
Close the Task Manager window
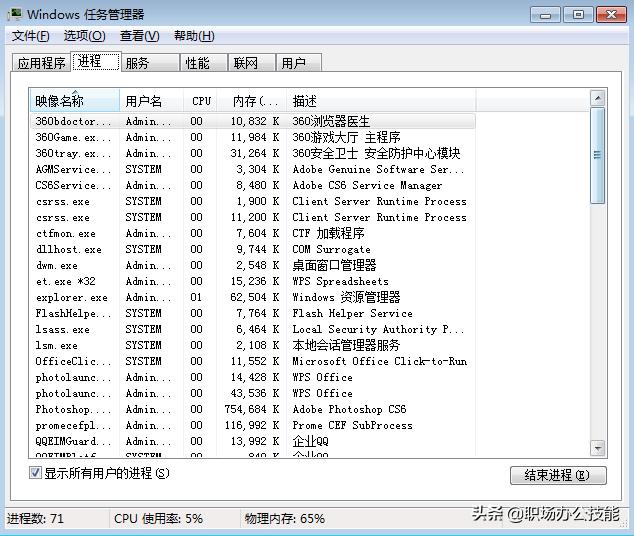click(x=611, y=15)
